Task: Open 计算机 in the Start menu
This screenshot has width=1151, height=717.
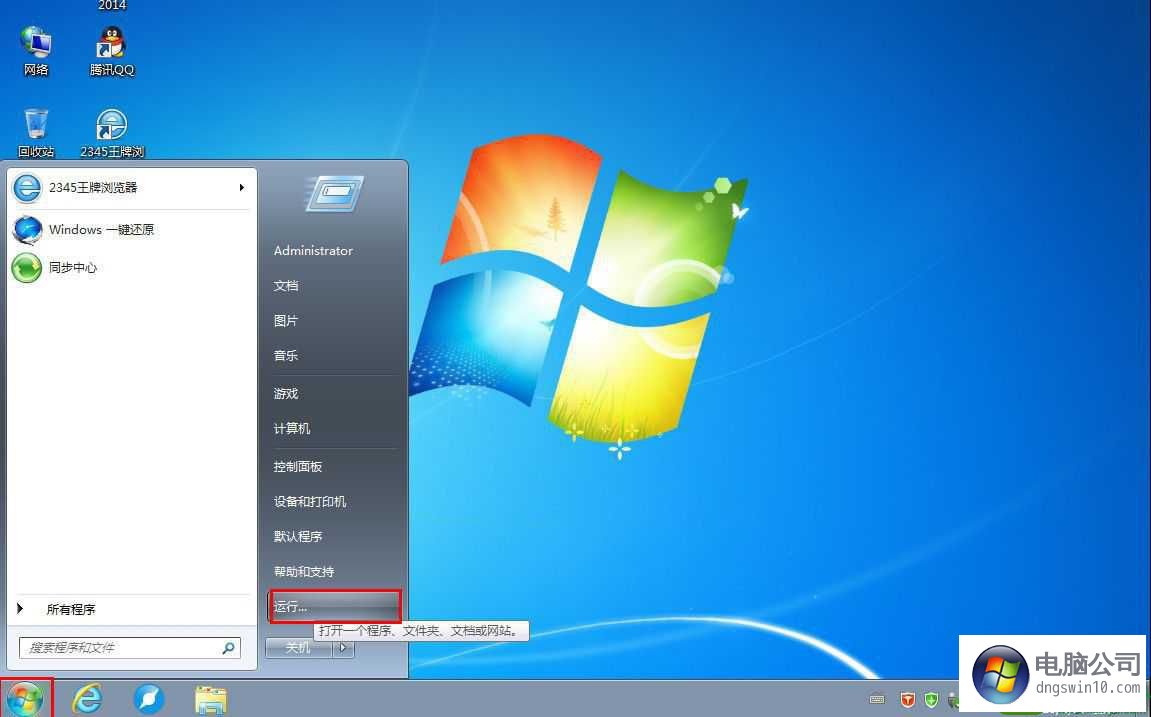Action: tap(292, 429)
